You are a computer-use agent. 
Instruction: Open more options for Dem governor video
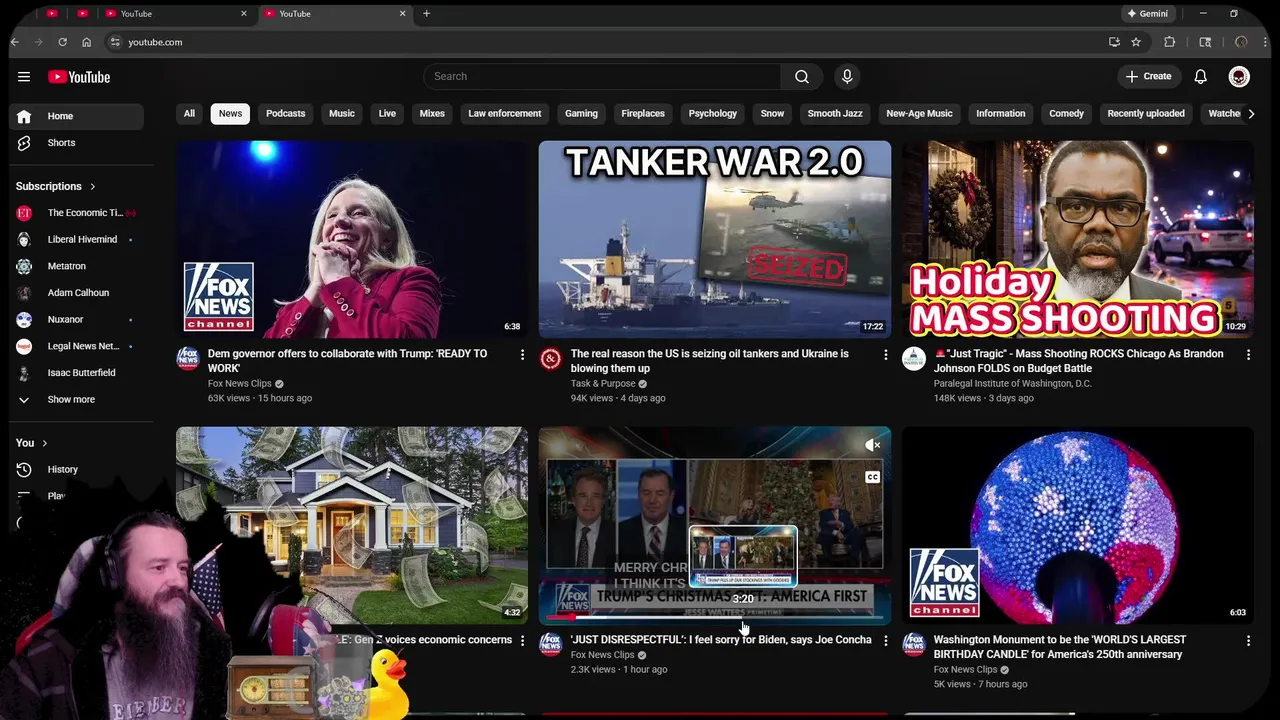(522, 355)
